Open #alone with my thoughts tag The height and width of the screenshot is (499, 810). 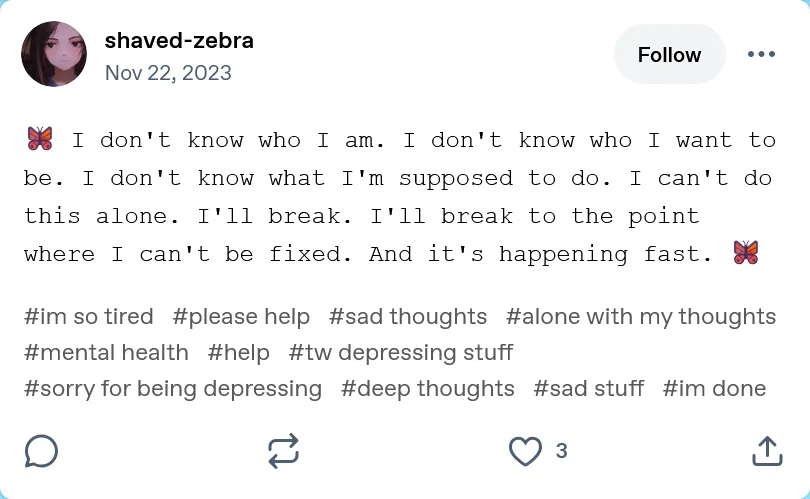(641, 317)
